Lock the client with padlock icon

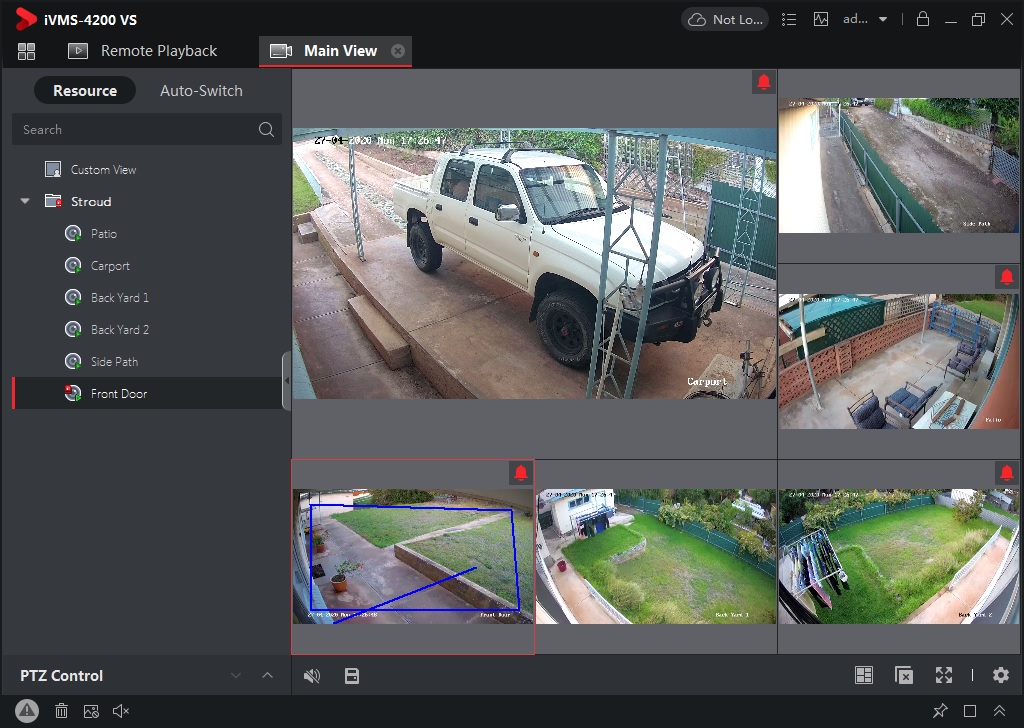coord(923,19)
